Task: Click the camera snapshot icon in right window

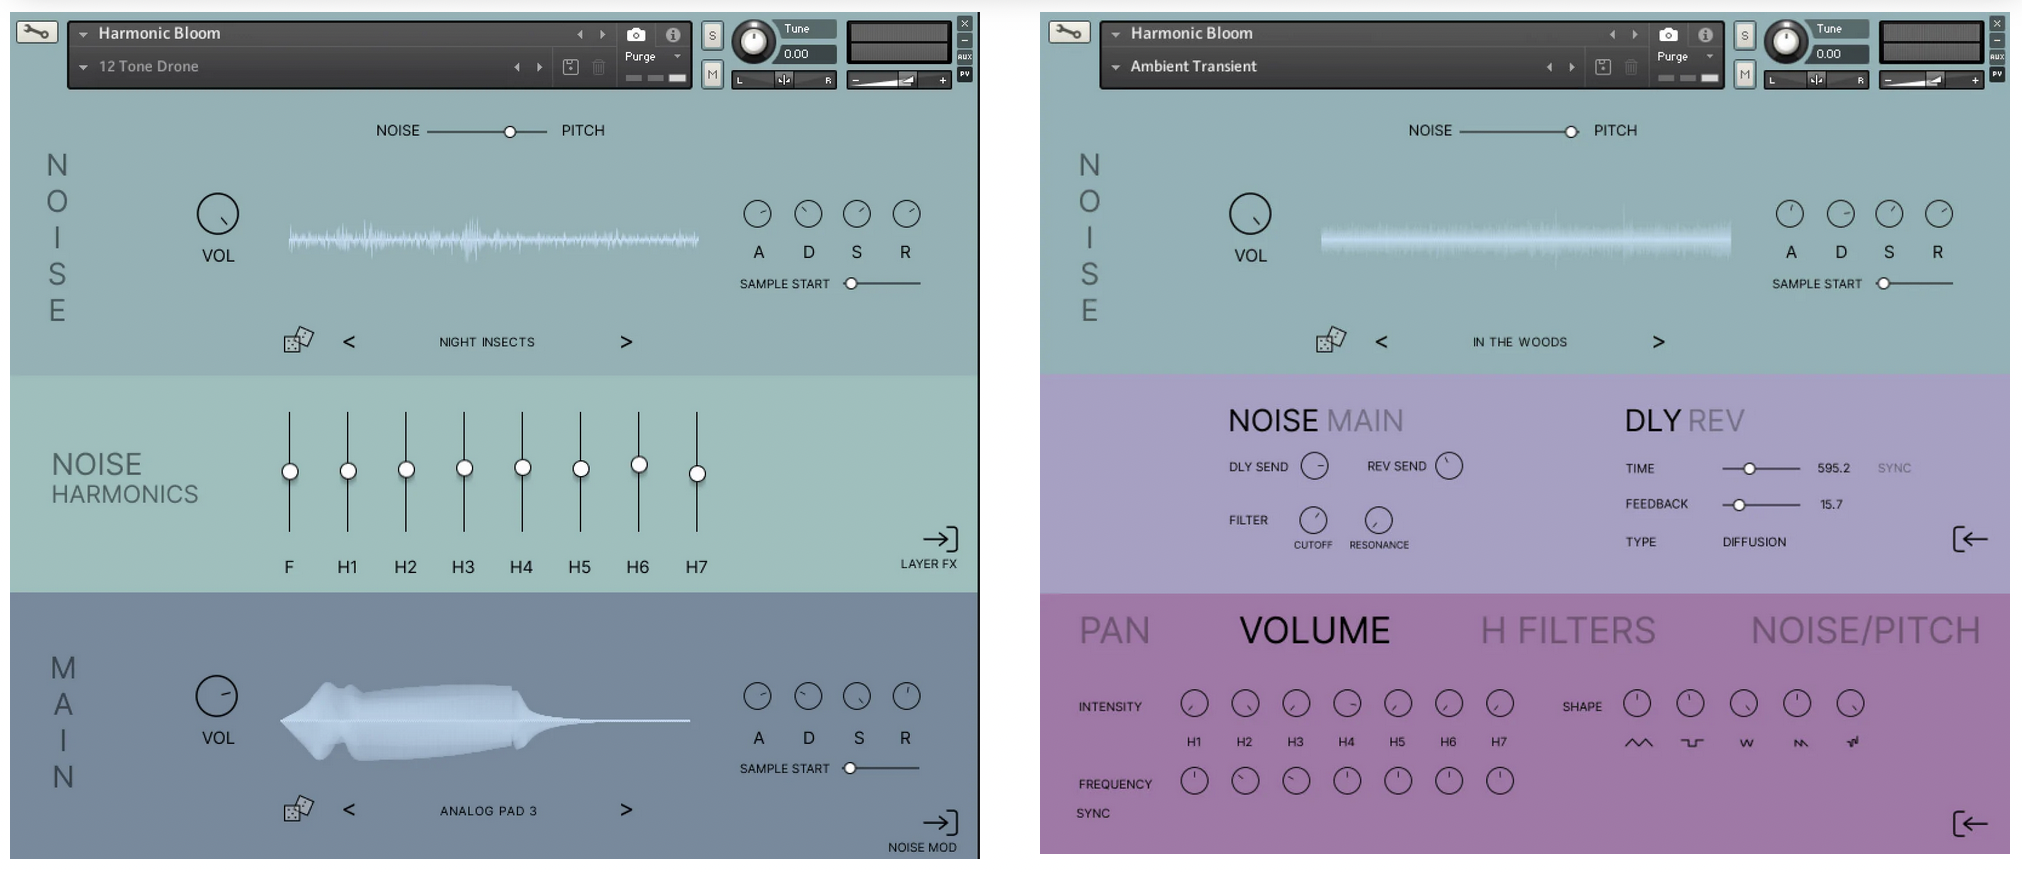Action: point(1667,34)
